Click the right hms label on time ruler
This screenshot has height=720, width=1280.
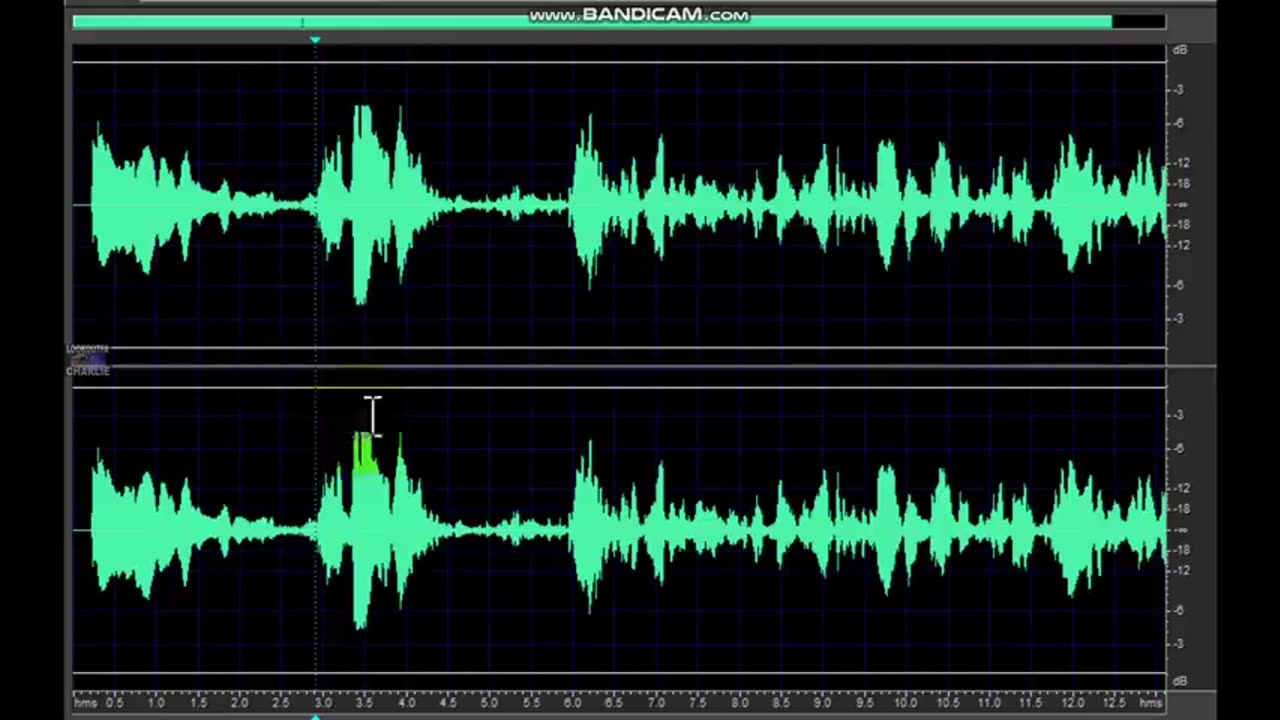(x=1151, y=703)
